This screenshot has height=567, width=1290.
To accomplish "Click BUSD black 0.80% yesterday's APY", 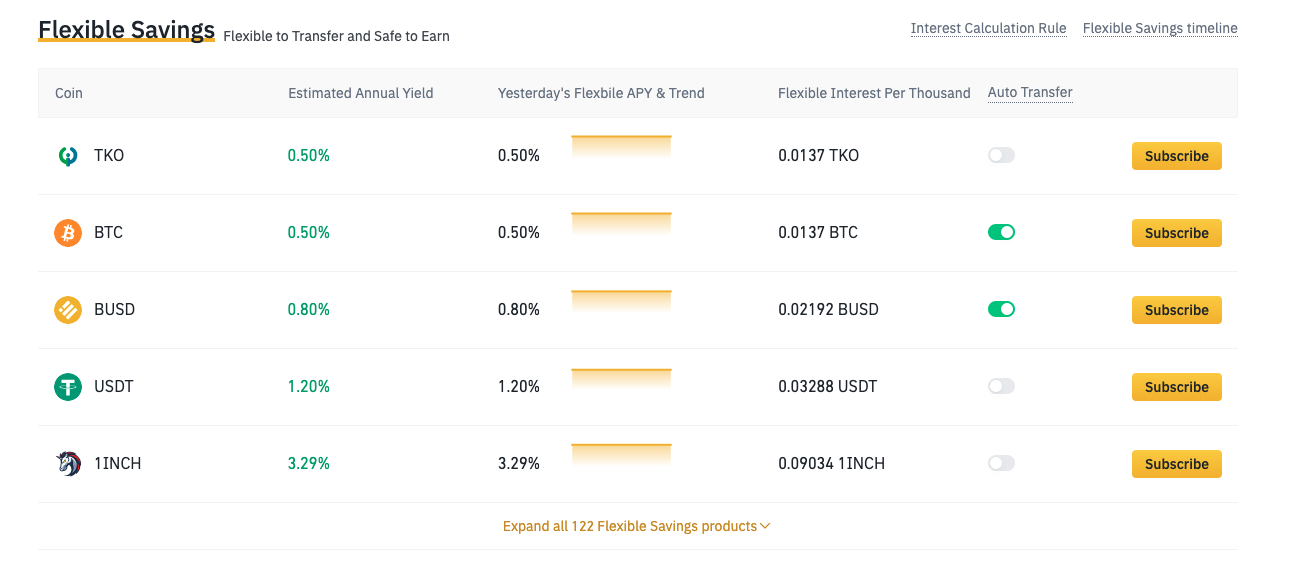I will 519,310.
